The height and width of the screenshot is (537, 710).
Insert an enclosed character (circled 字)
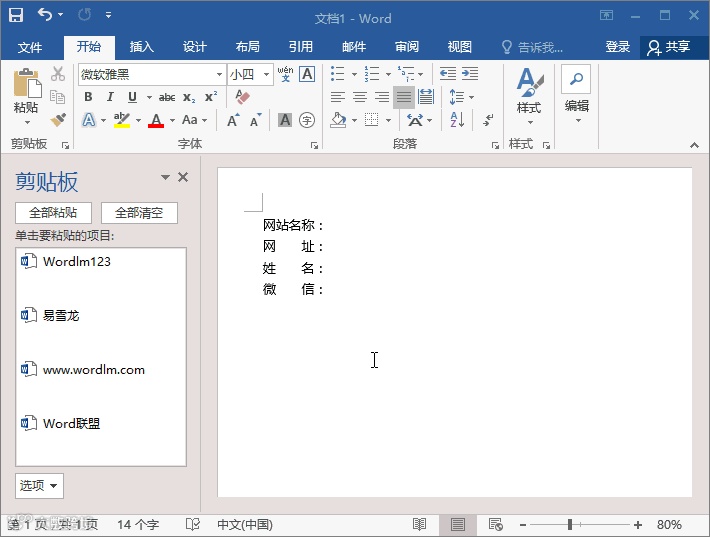pos(307,120)
